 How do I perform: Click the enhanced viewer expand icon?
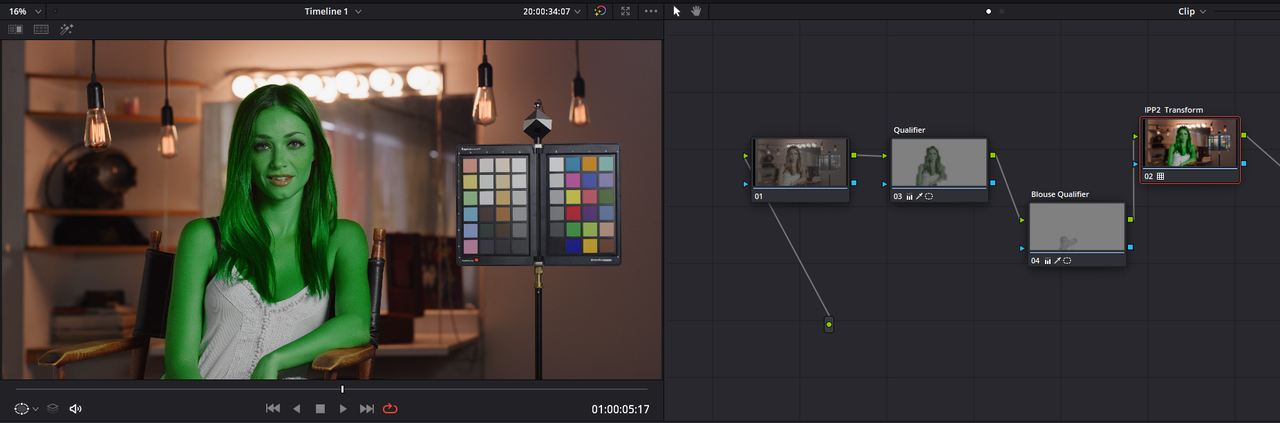[x=626, y=11]
